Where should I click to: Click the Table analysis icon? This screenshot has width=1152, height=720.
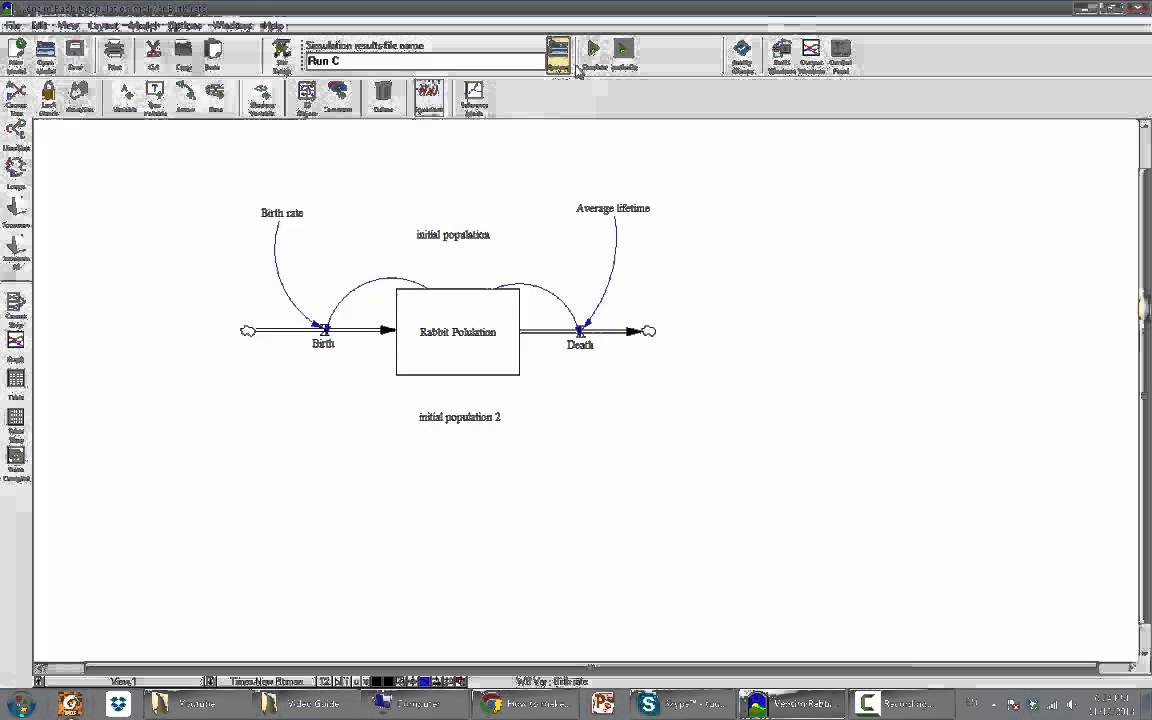tap(16, 384)
